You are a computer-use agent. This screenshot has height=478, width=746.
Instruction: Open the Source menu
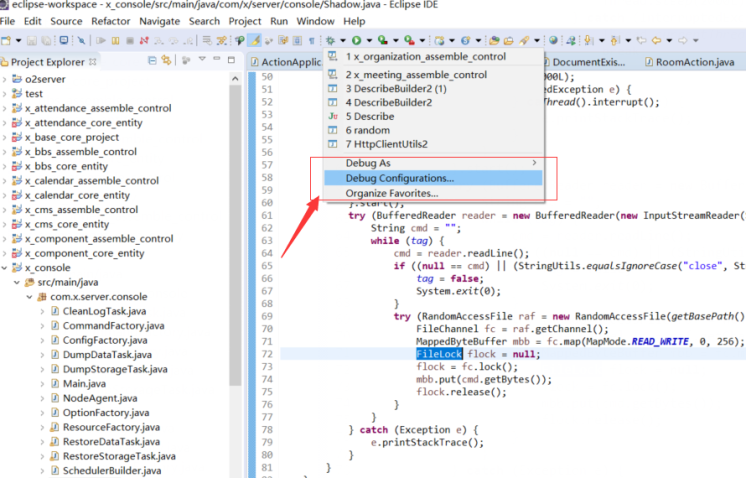(66, 21)
